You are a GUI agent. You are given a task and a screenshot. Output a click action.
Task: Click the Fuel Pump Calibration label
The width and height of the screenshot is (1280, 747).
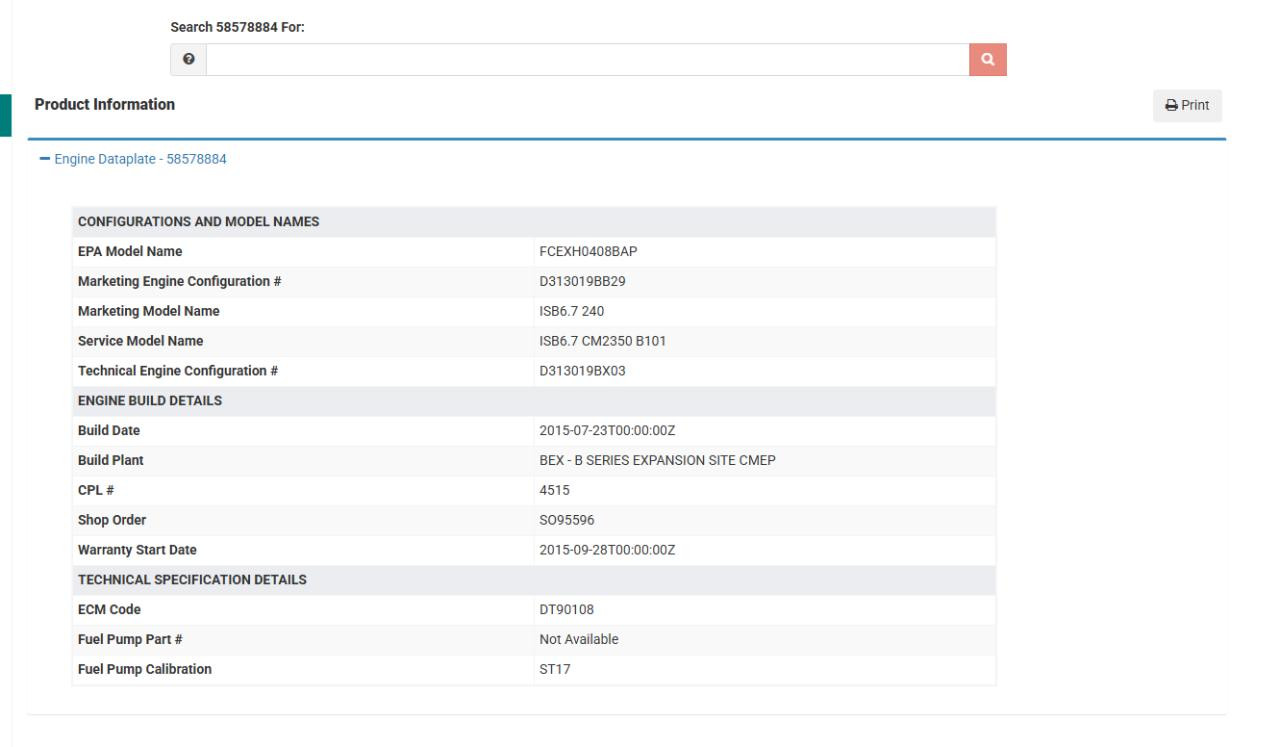145,670
